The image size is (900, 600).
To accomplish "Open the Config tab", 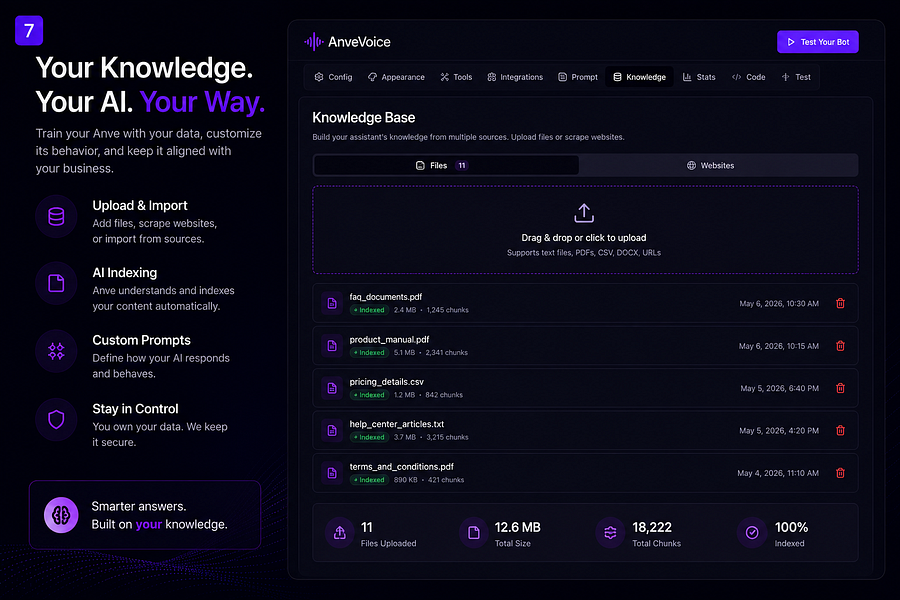I will coord(333,77).
